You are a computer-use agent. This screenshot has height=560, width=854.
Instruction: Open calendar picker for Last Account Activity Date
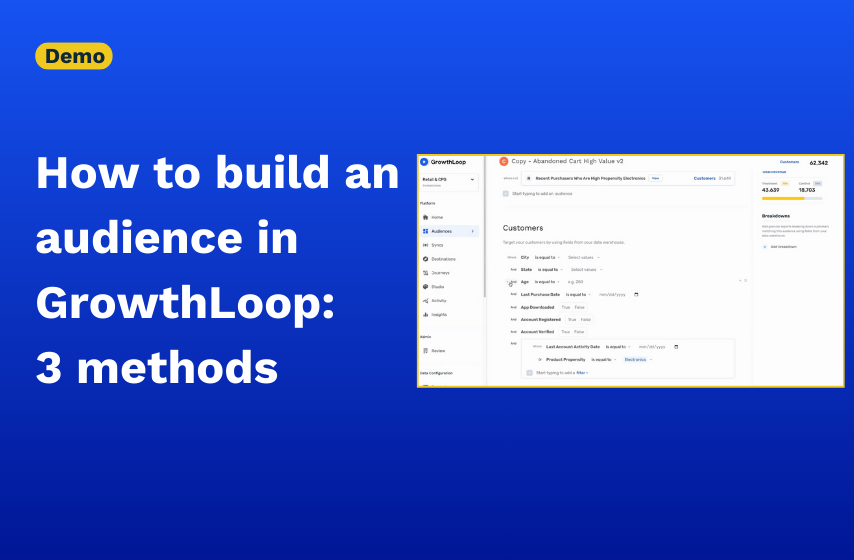point(676,347)
